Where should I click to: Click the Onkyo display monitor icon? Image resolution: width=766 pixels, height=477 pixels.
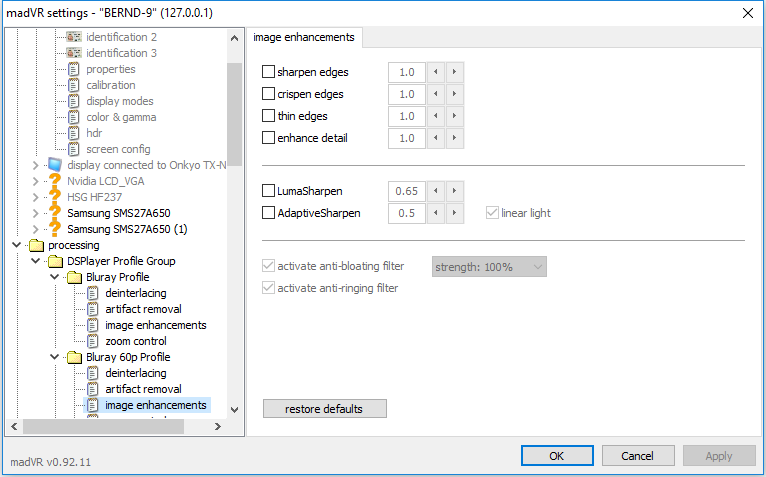pyautogui.click(x=55, y=165)
